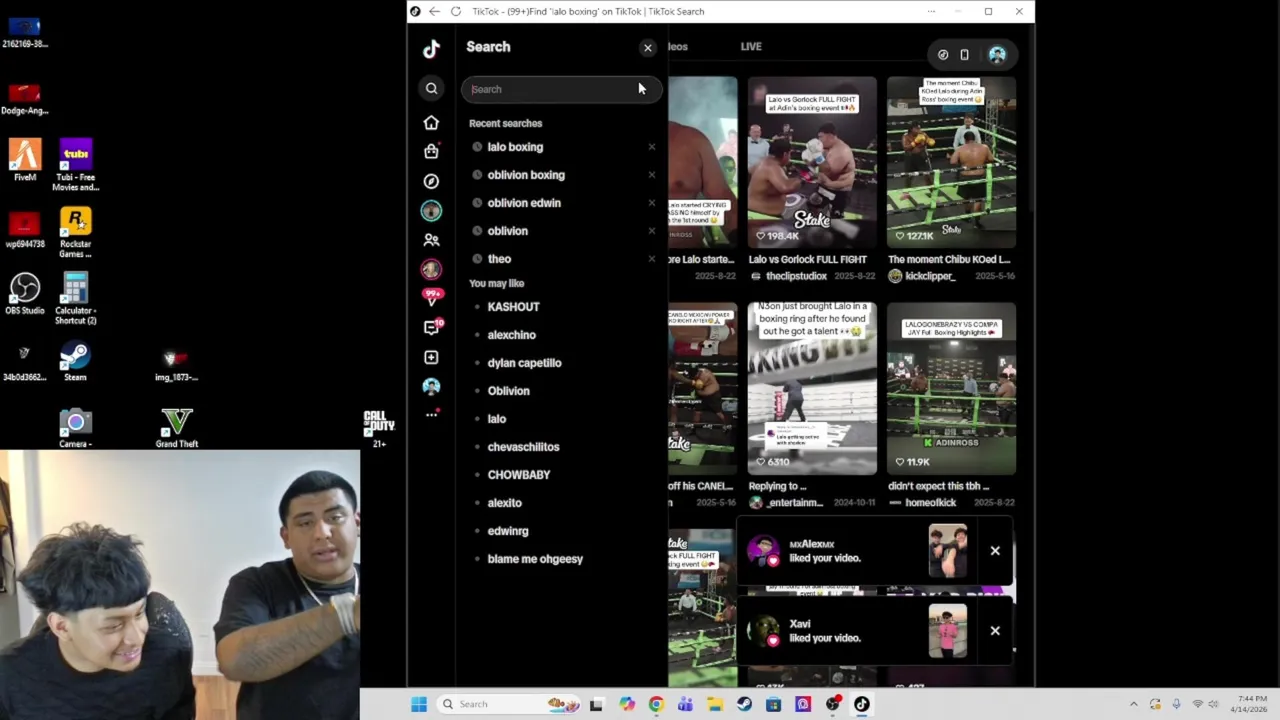
Task: Go to TikTok Home (For You) icon
Action: [x=431, y=122]
